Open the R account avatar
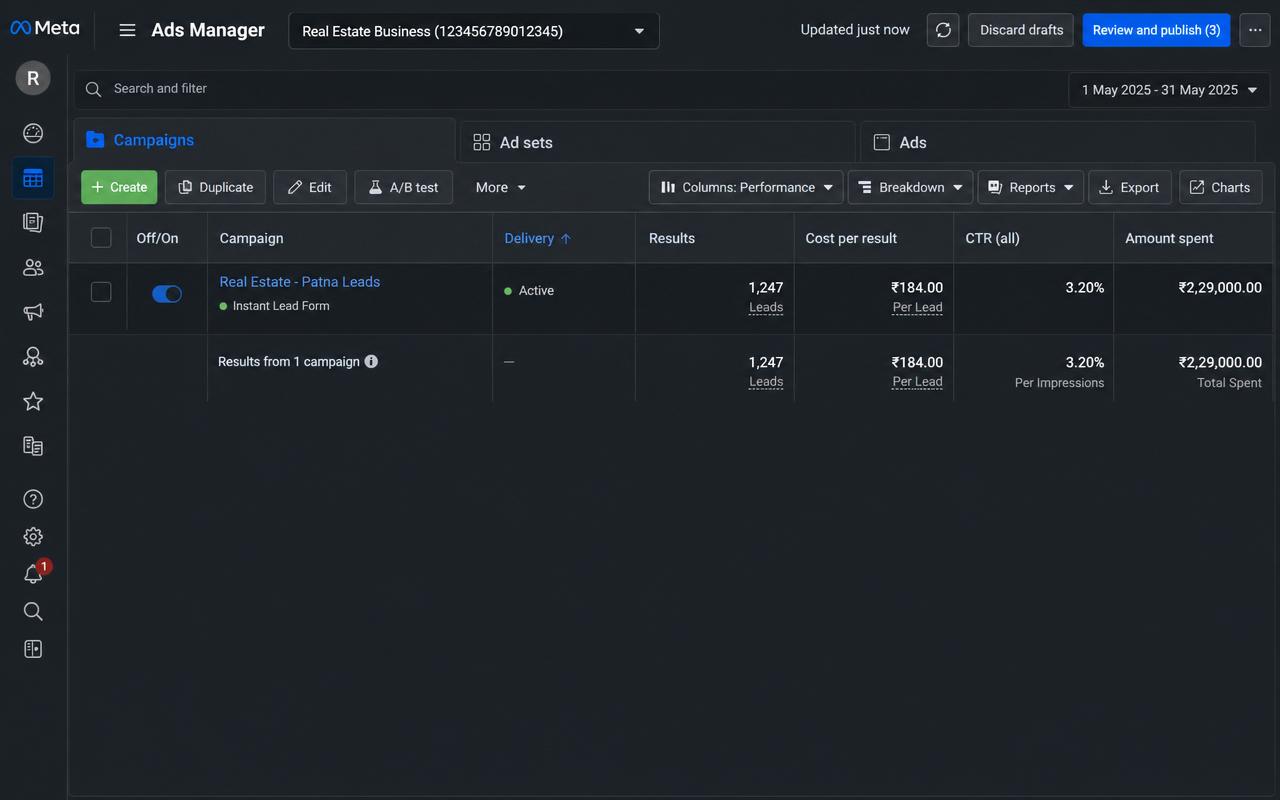 coord(33,78)
